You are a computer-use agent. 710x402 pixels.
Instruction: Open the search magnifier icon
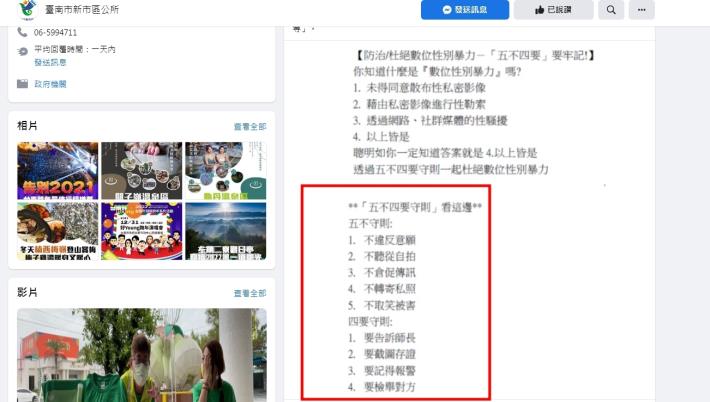[611, 10]
